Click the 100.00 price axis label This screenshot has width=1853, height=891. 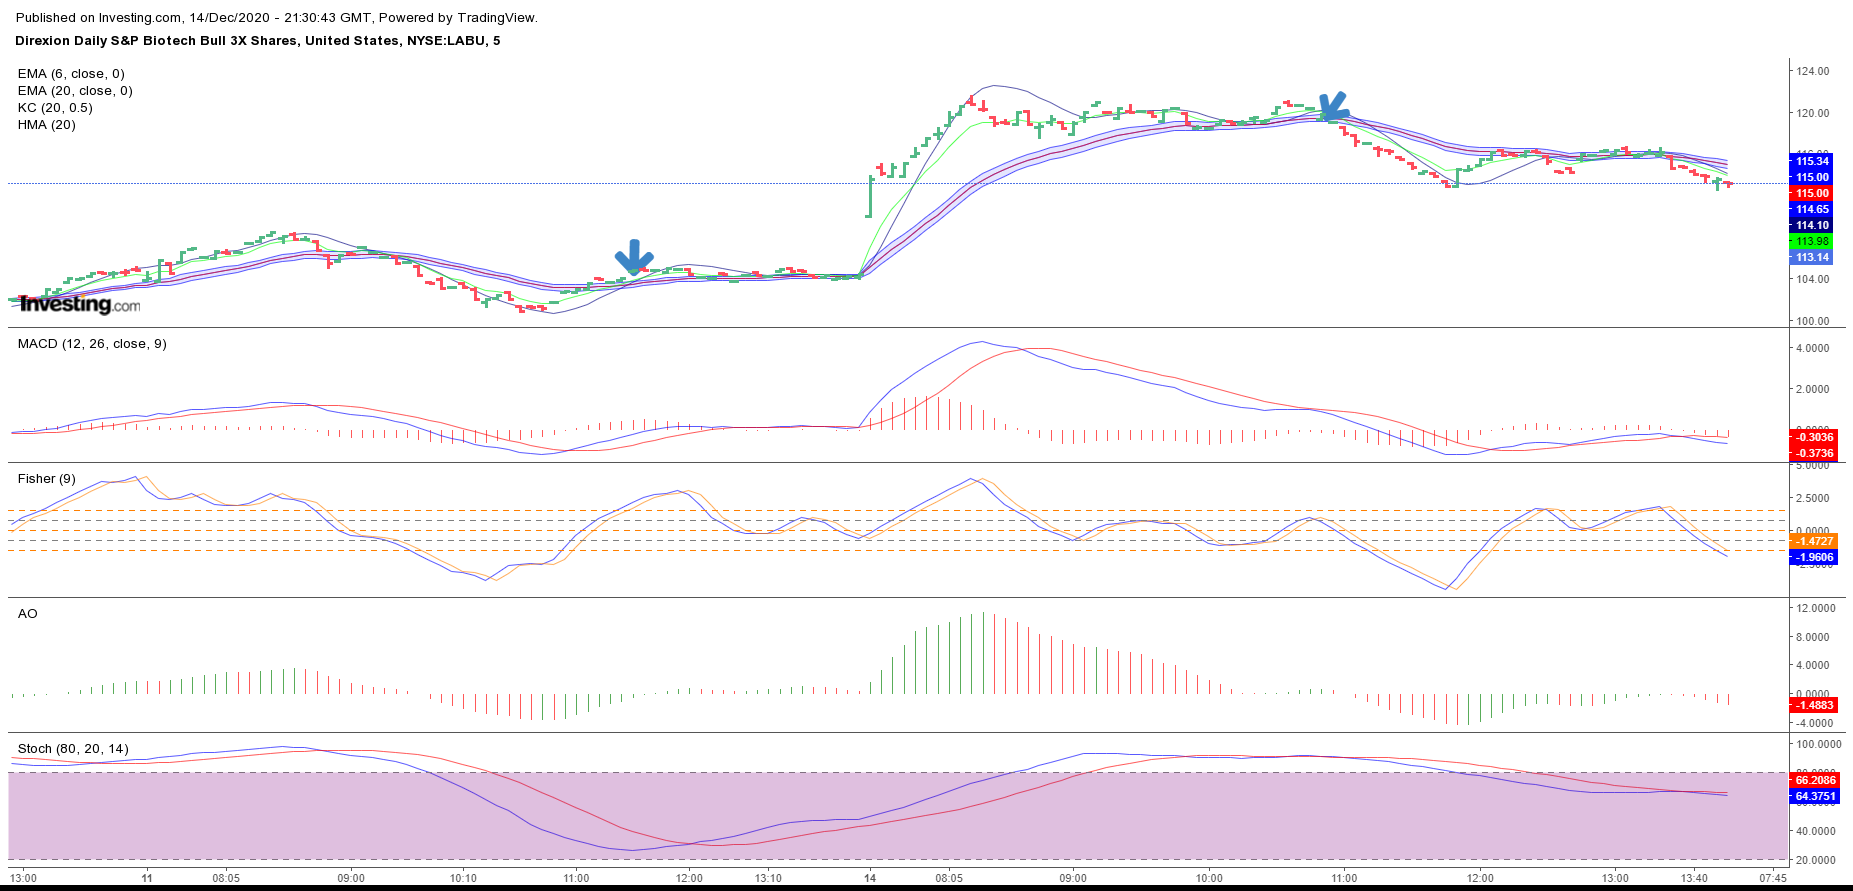coord(1813,322)
